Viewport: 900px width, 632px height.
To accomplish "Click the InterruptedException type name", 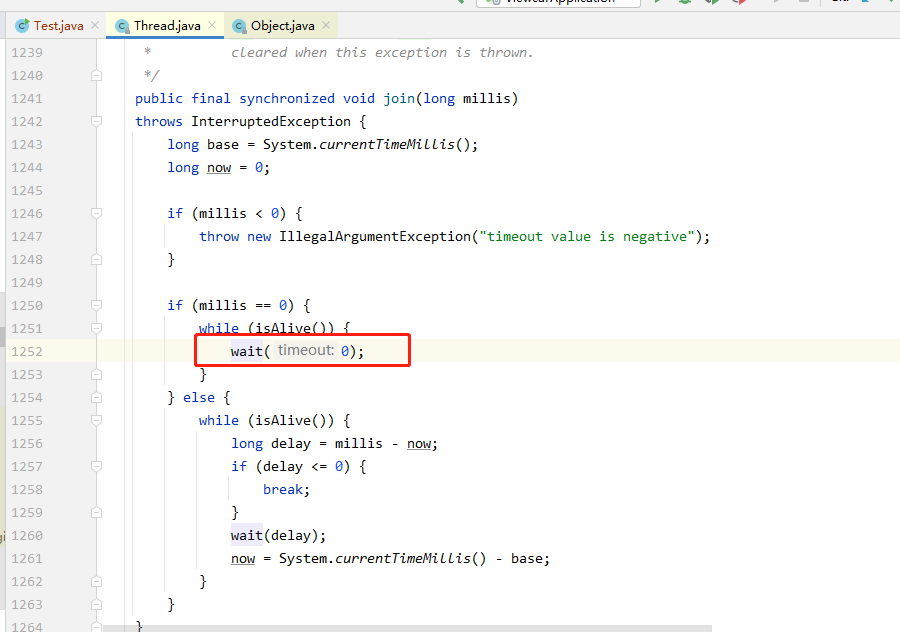I will 271,122.
